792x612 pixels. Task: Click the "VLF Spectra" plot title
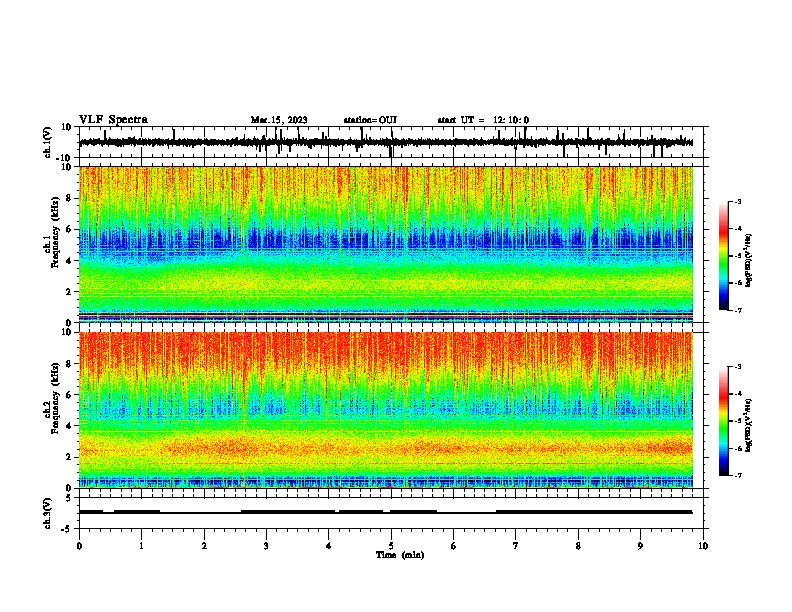coord(113,120)
